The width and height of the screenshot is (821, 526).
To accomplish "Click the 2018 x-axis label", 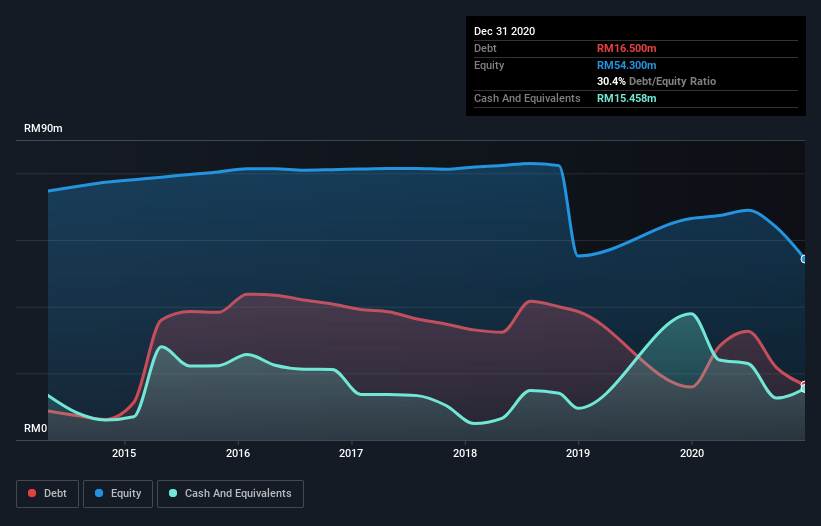I will pyautogui.click(x=465, y=453).
